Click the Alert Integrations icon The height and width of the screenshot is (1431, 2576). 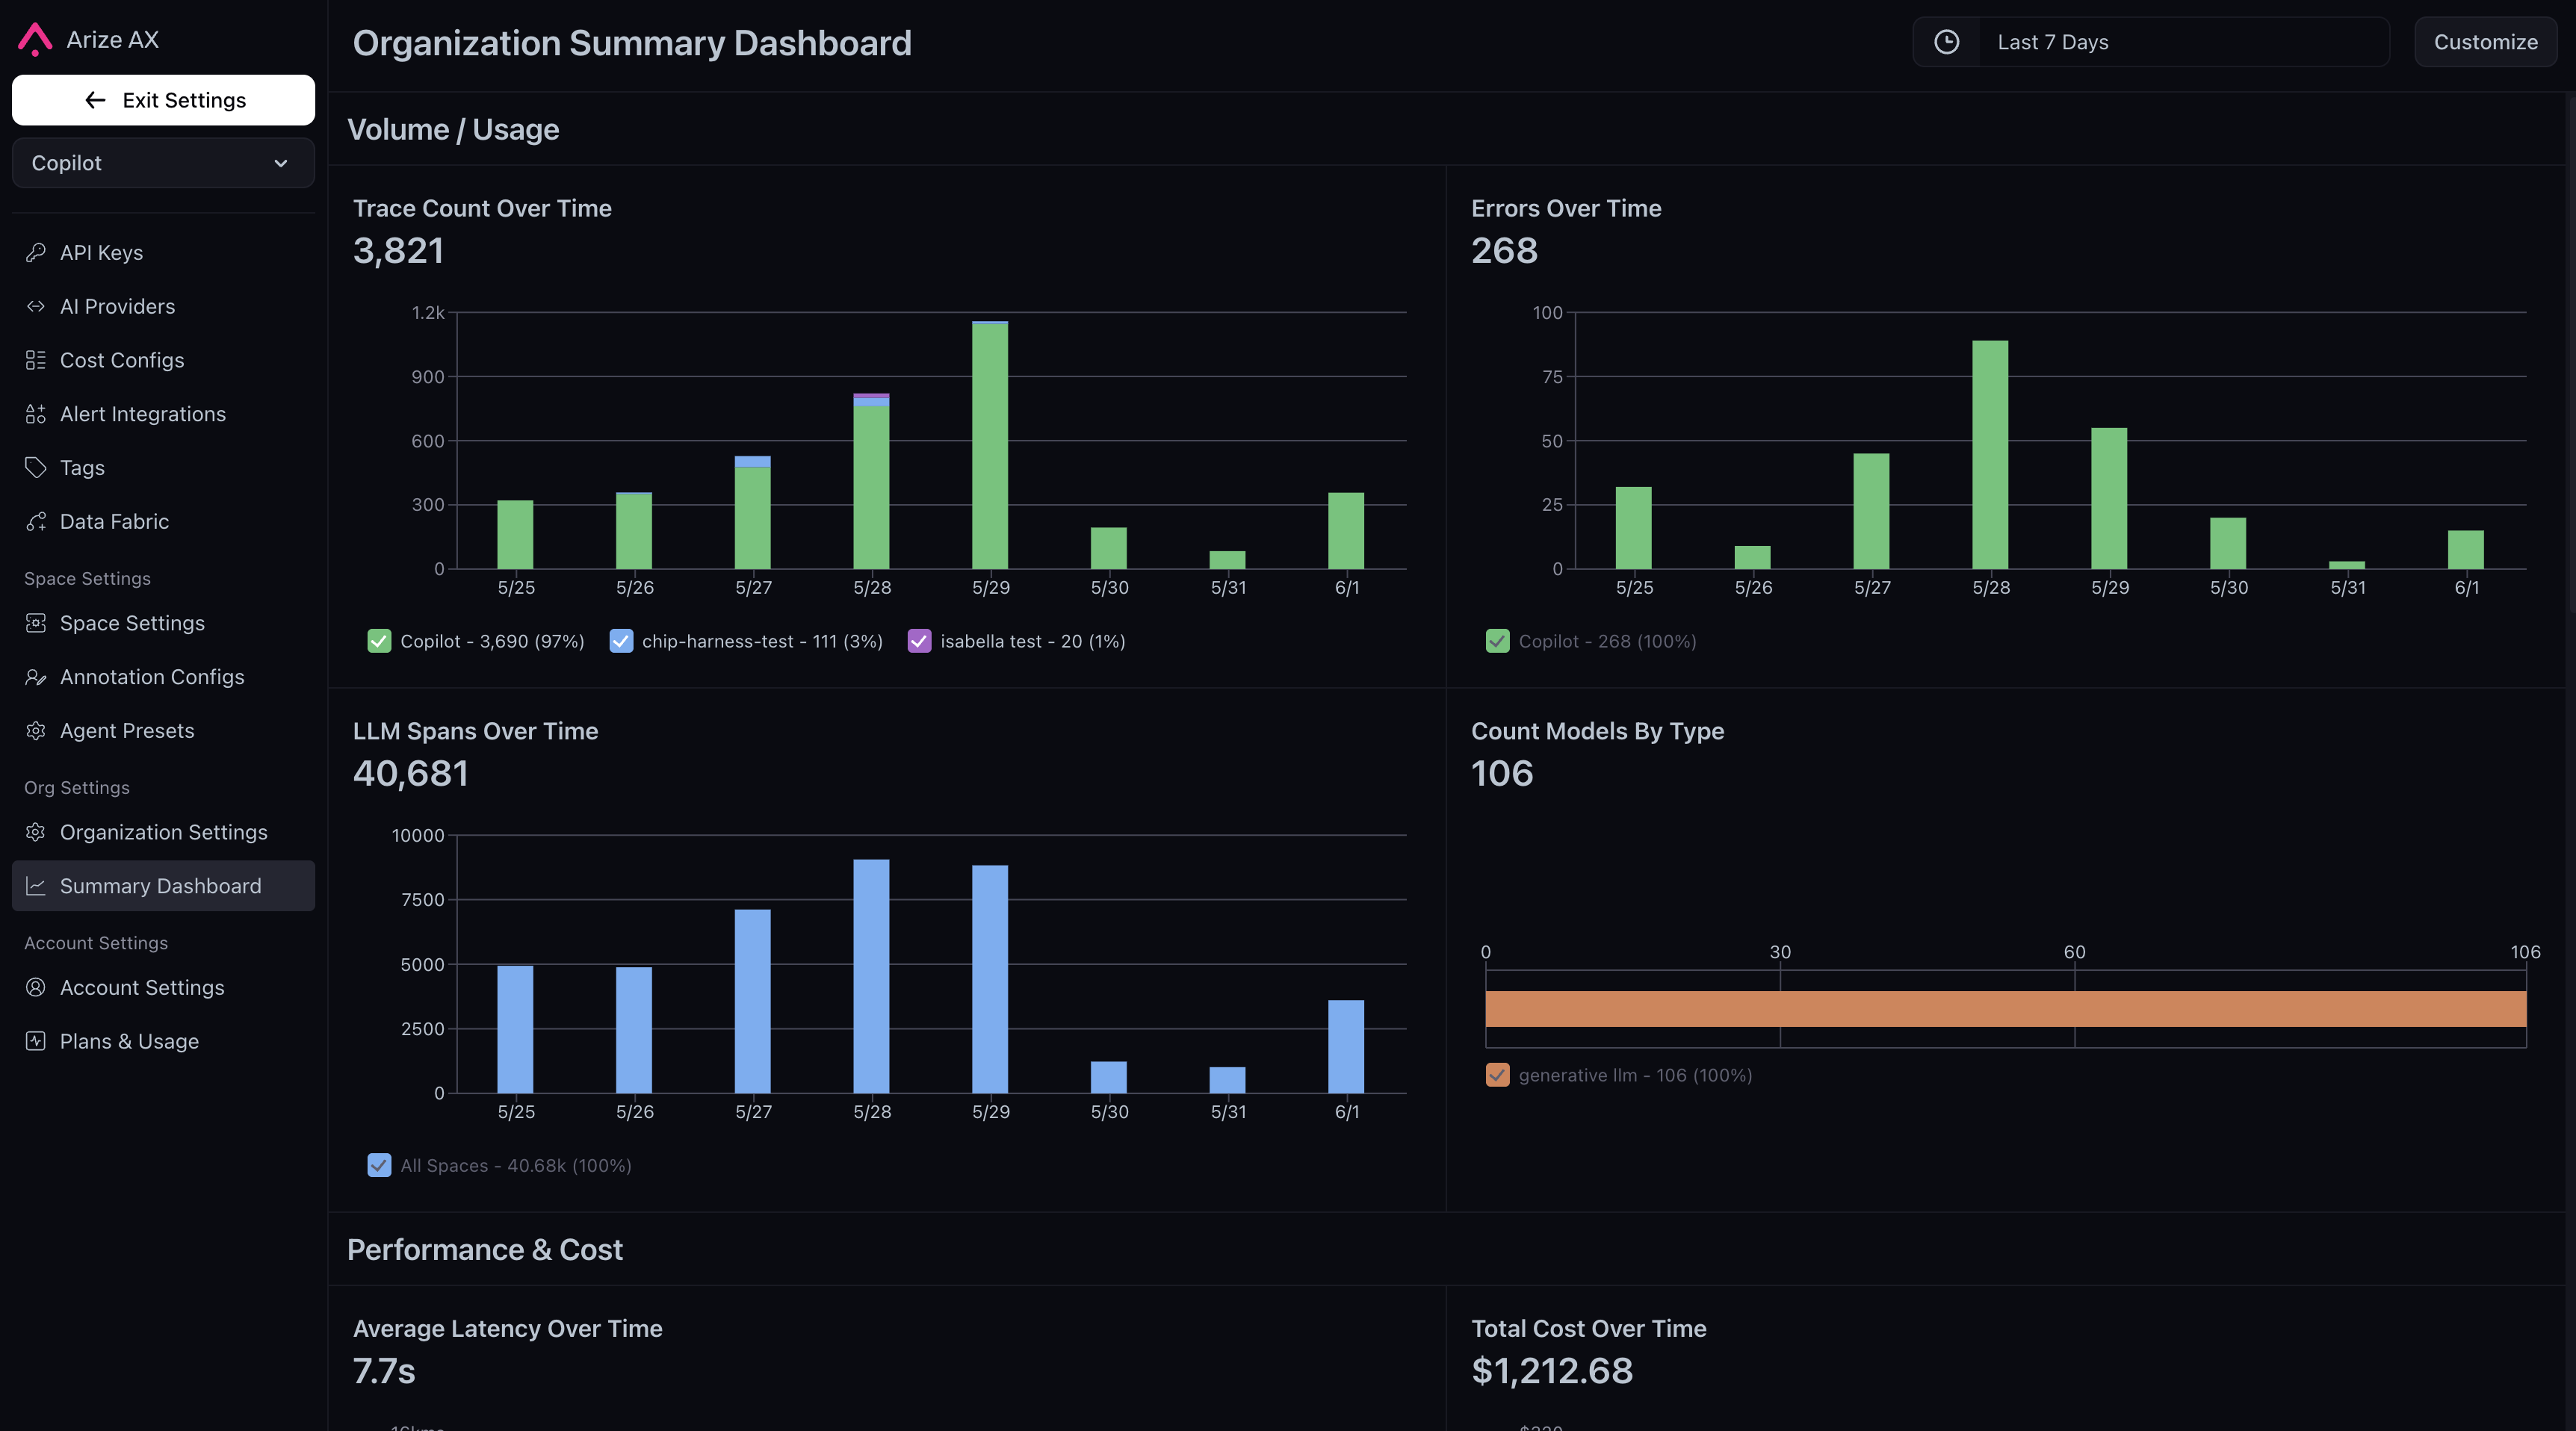pos(36,414)
